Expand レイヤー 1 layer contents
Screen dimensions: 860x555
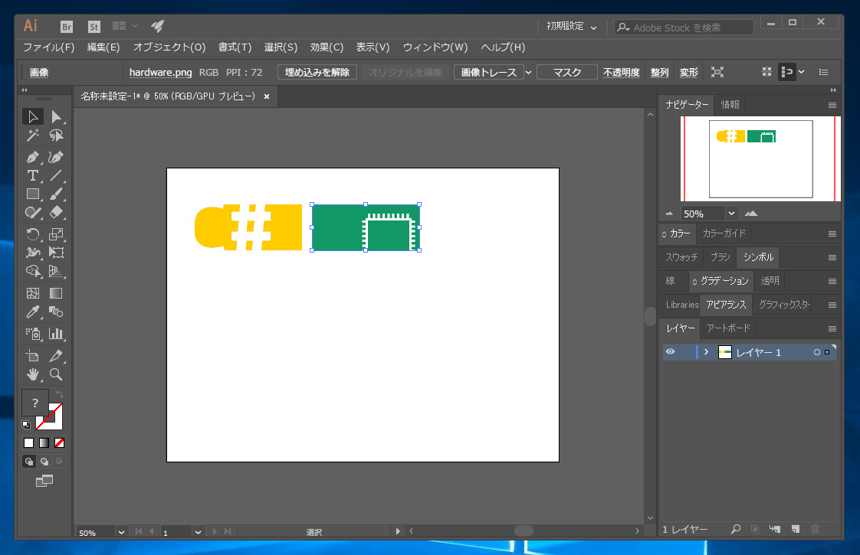coord(706,352)
